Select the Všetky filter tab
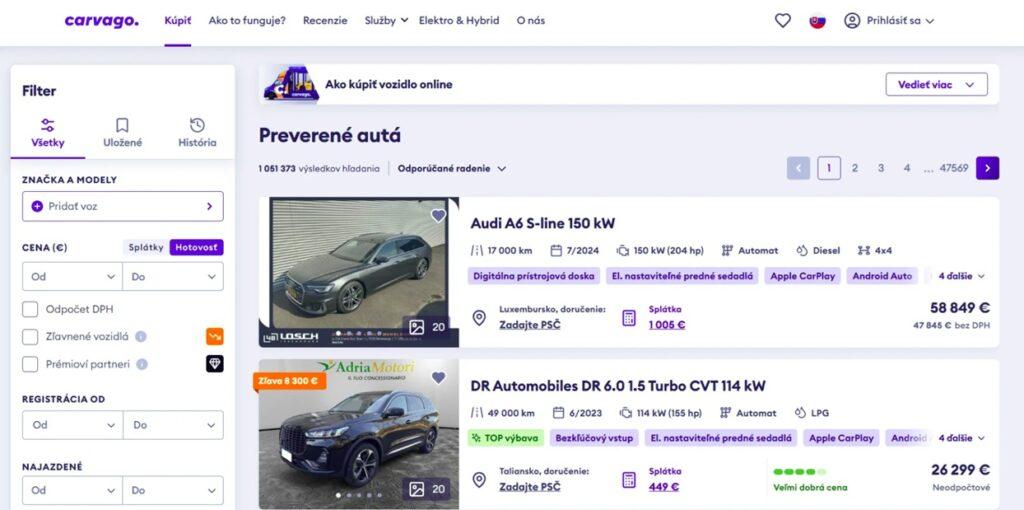1024x510 pixels. 48,134
